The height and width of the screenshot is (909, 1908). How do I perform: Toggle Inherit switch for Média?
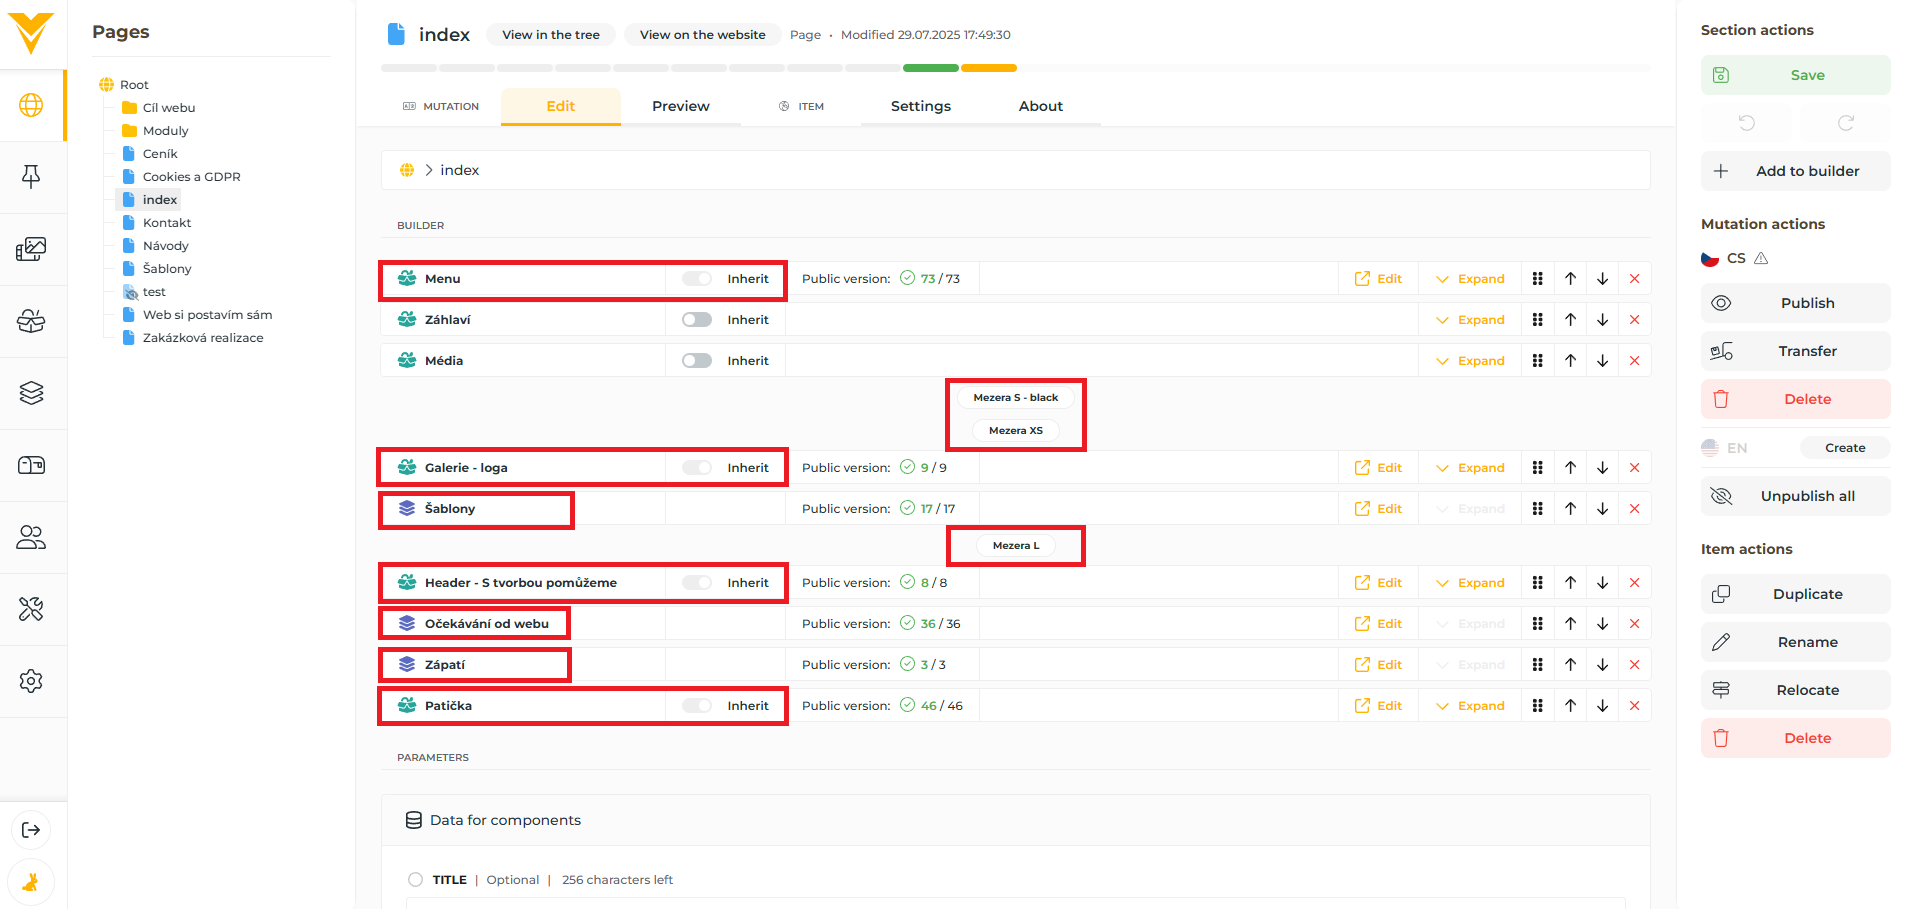tap(697, 361)
